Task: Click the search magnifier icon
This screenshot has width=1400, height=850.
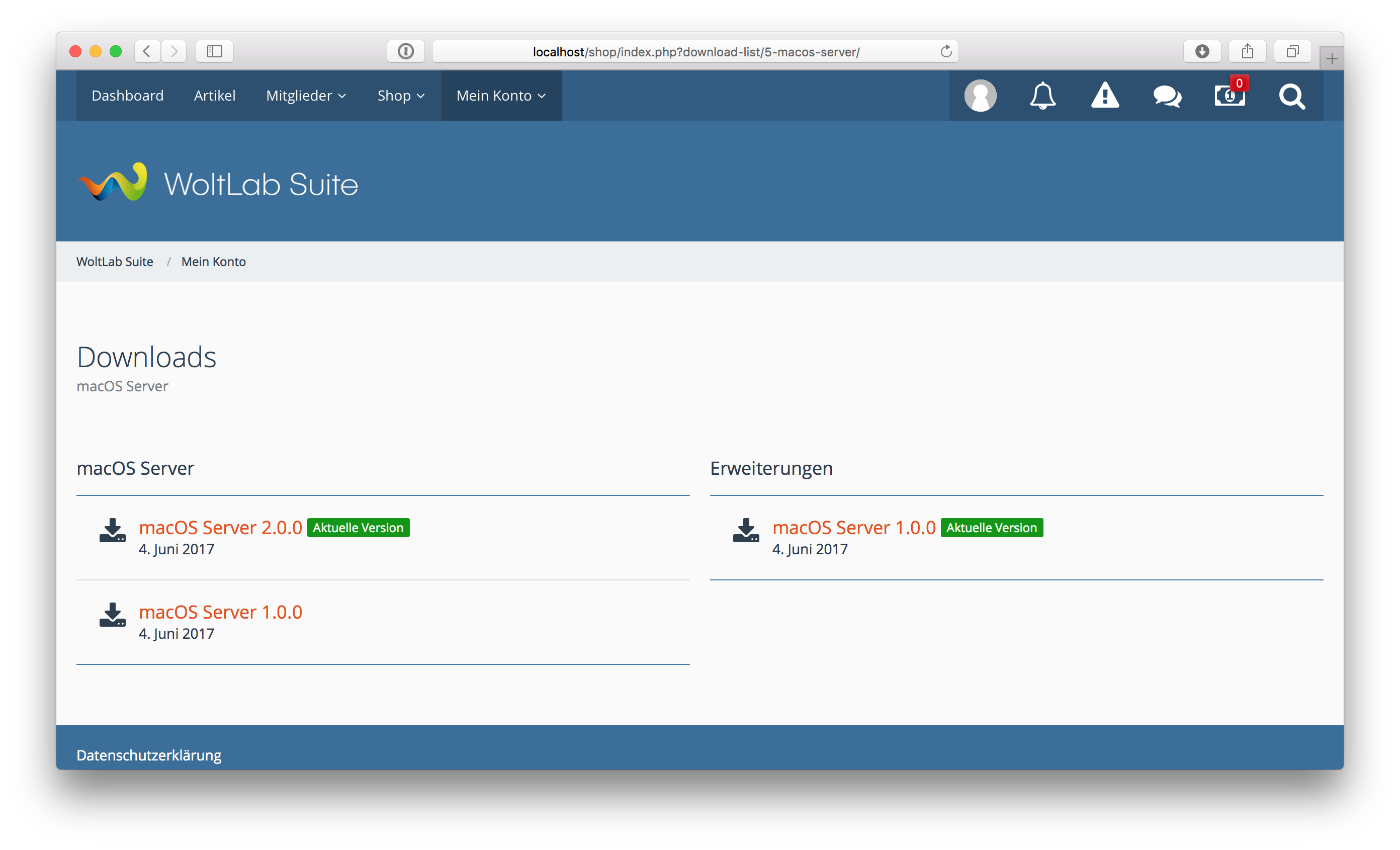Action: coord(1292,96)
